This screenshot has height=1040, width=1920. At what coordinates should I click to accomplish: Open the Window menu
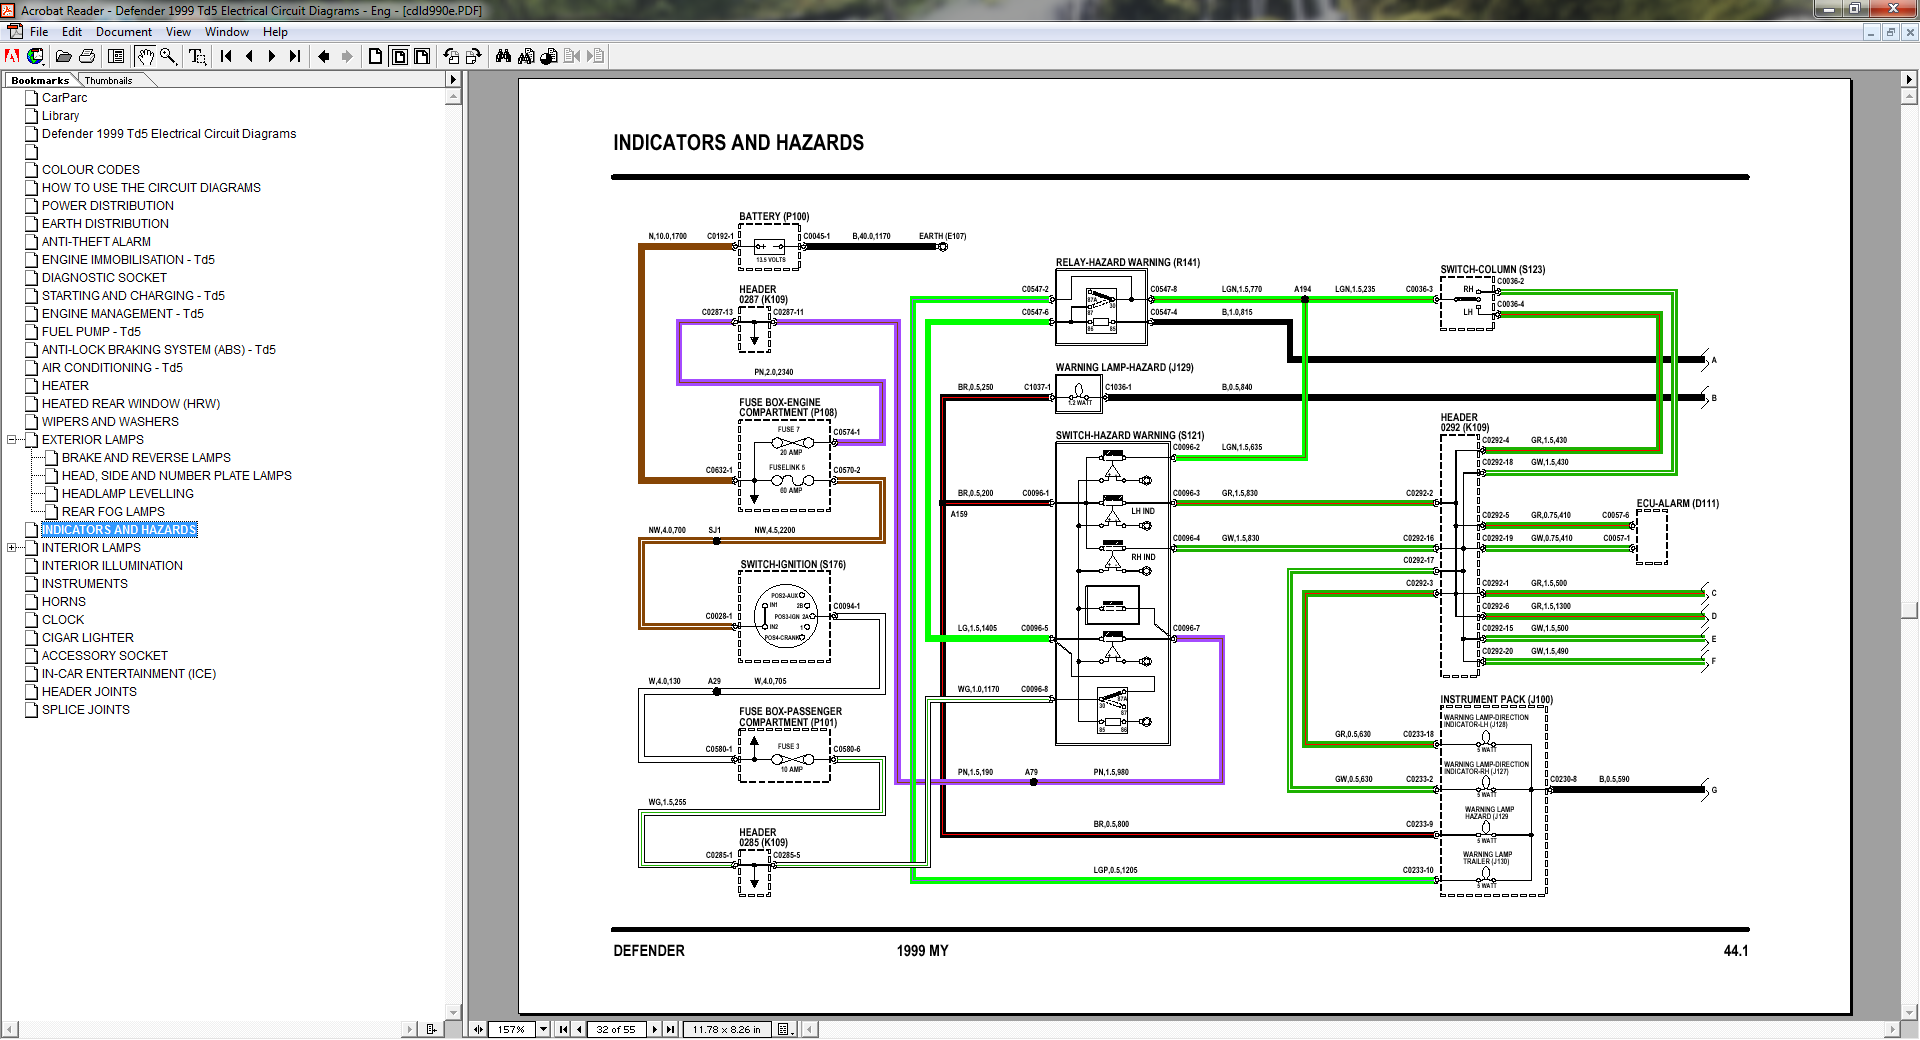pyautogui.click(x=227, y=32)
